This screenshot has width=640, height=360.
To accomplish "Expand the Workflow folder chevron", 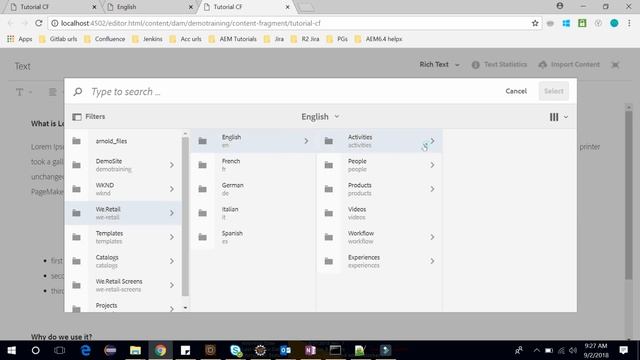I will tap(432, 237).
